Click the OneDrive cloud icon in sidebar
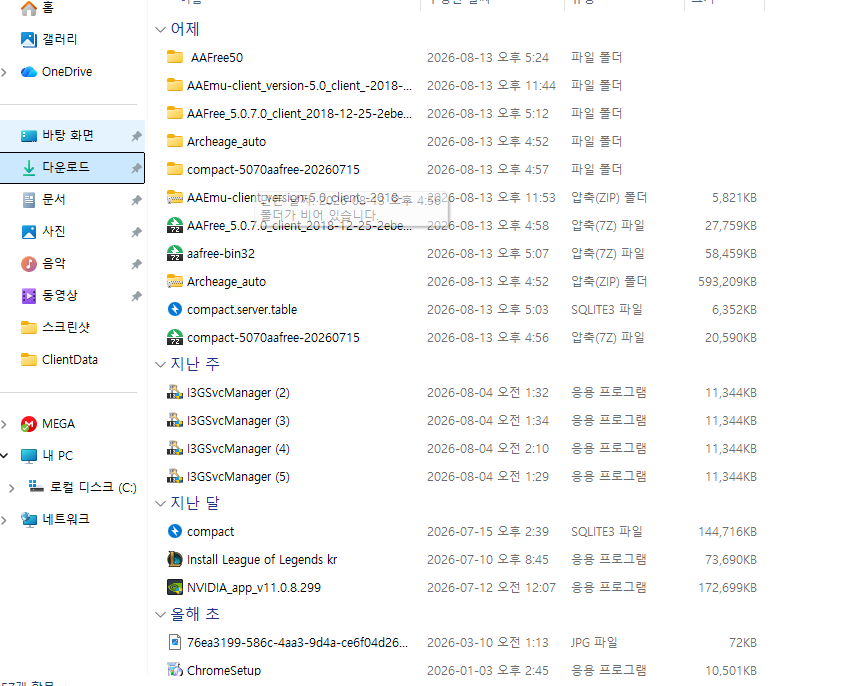The height and width of the screenshot is (686, 845). (x=29, y=72)
